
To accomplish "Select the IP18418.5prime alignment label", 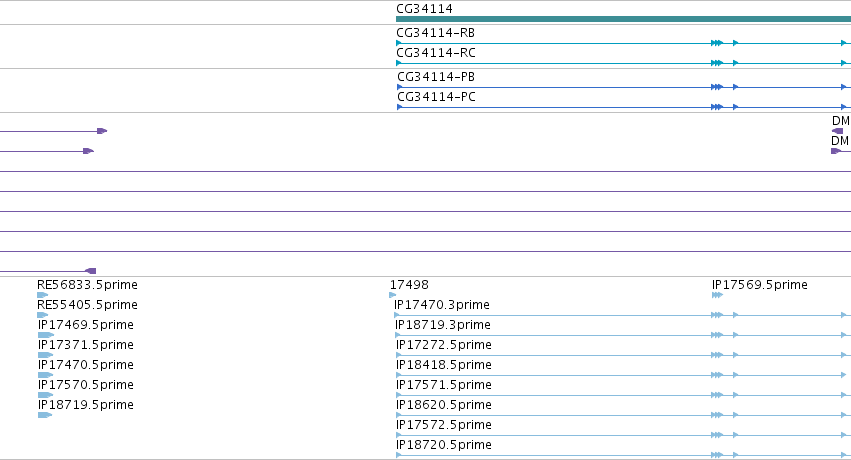I will pyautogui.click(x=444, y=365).
